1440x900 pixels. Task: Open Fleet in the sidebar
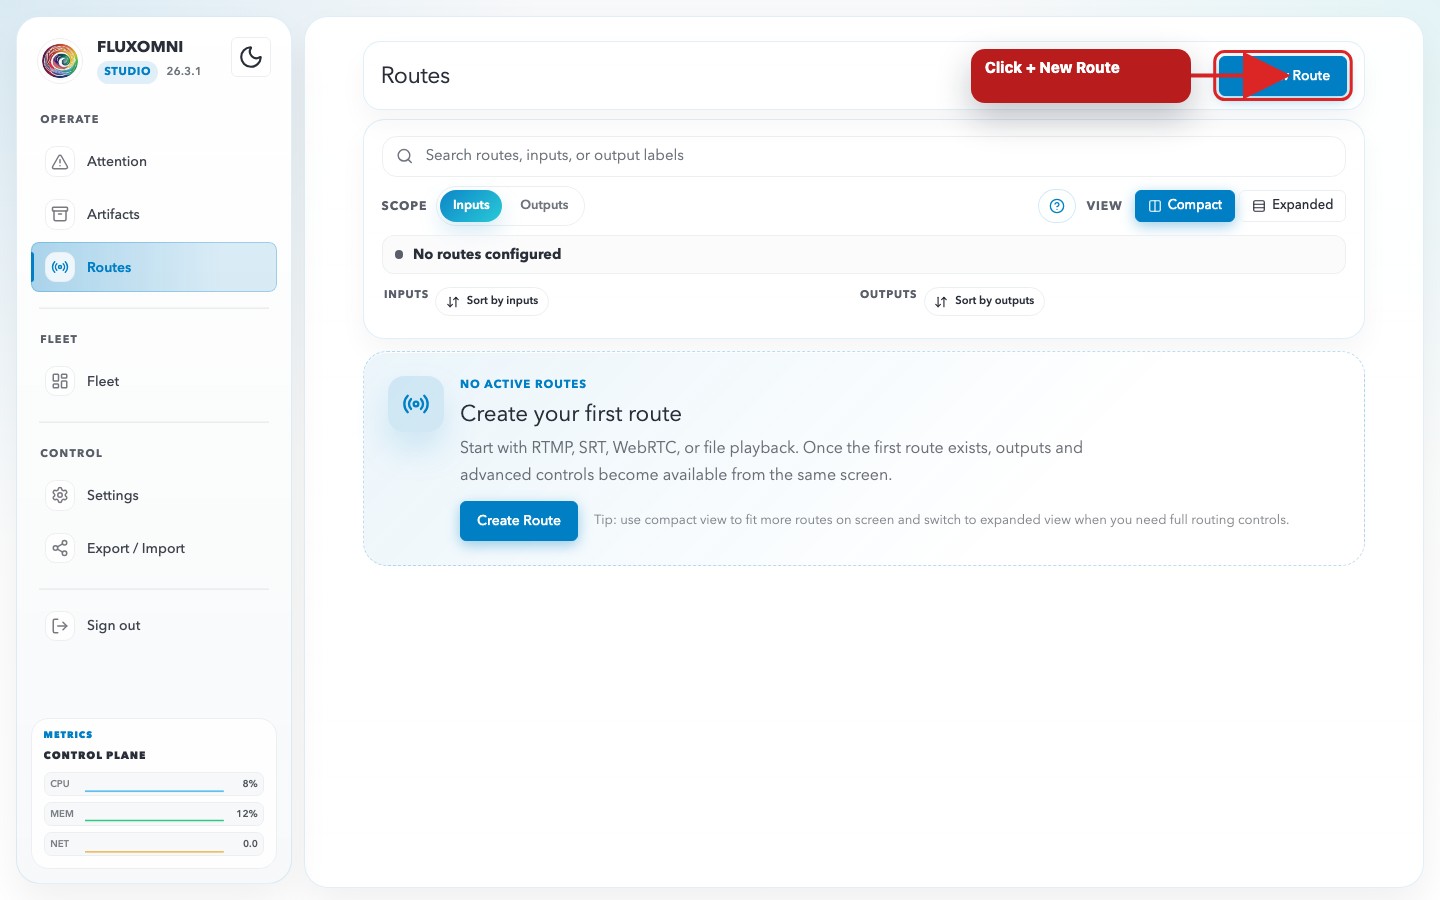click(154, 381)
